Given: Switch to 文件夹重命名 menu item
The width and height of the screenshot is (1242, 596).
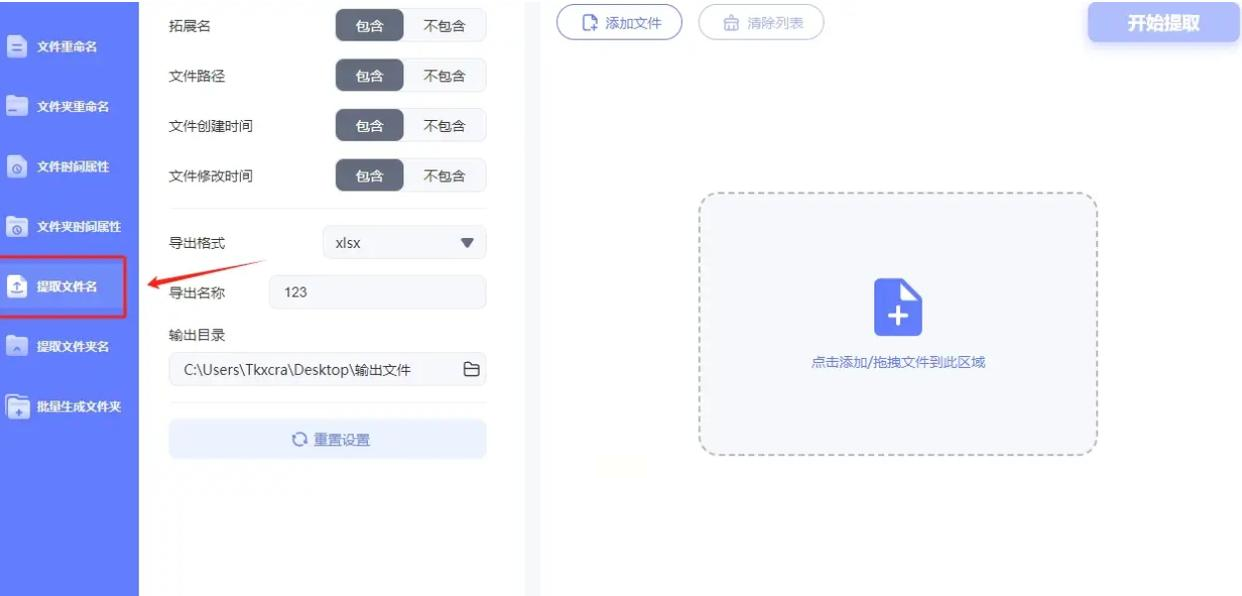Looking at the screenshot, I should tap(73, 106).
